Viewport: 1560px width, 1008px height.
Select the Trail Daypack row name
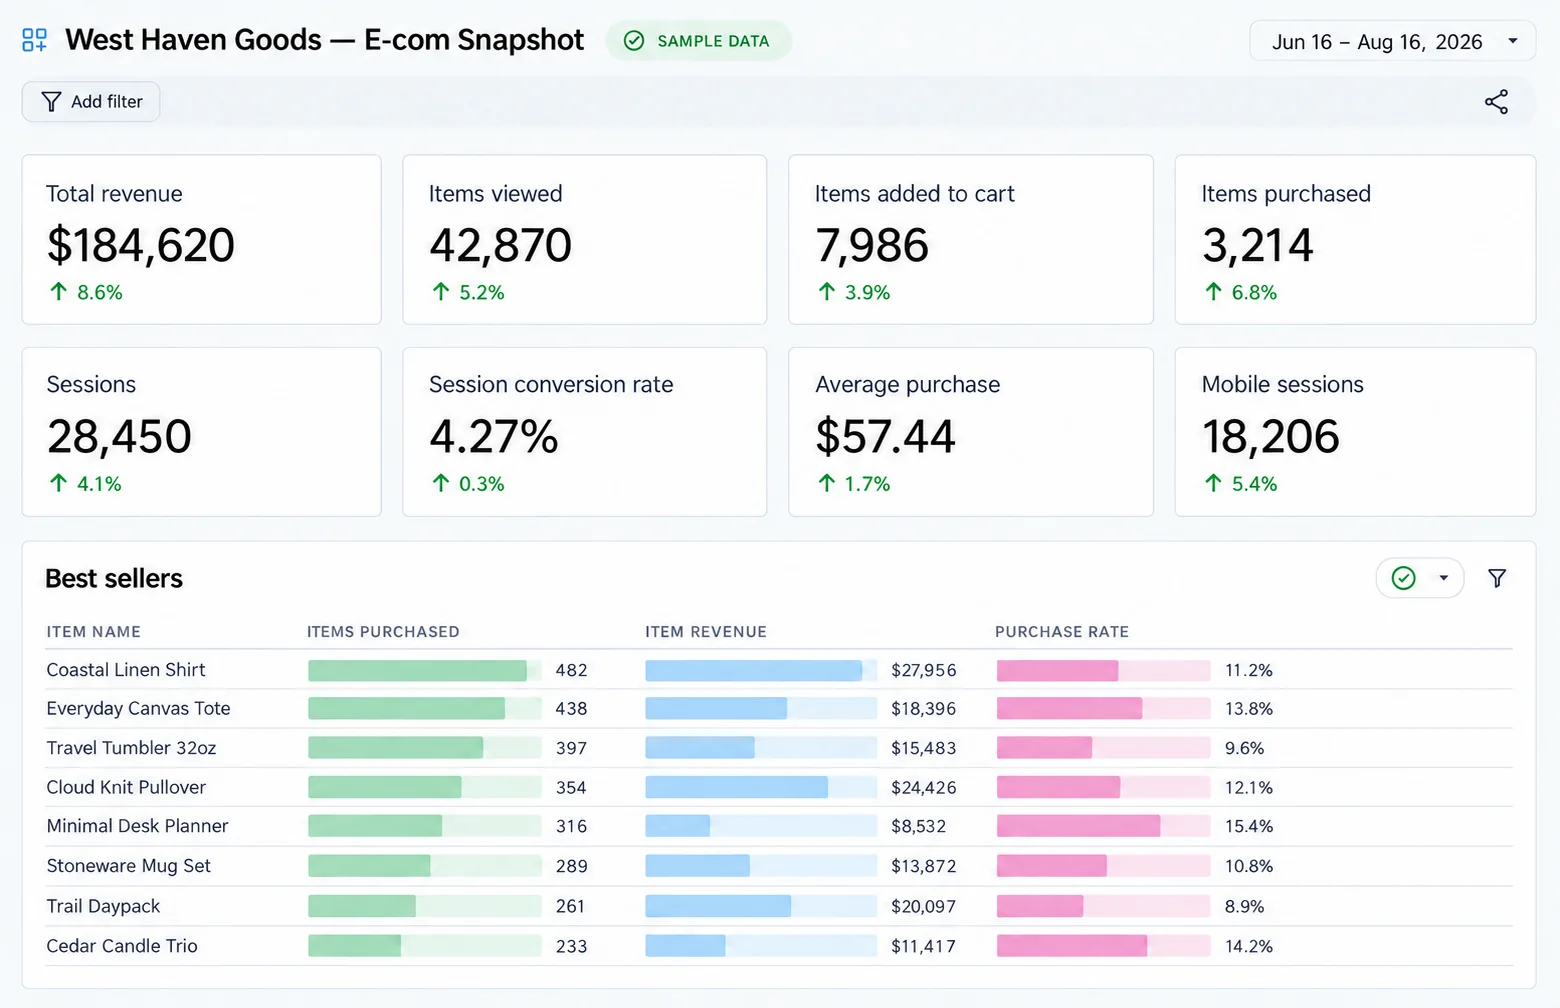point(103,906)
